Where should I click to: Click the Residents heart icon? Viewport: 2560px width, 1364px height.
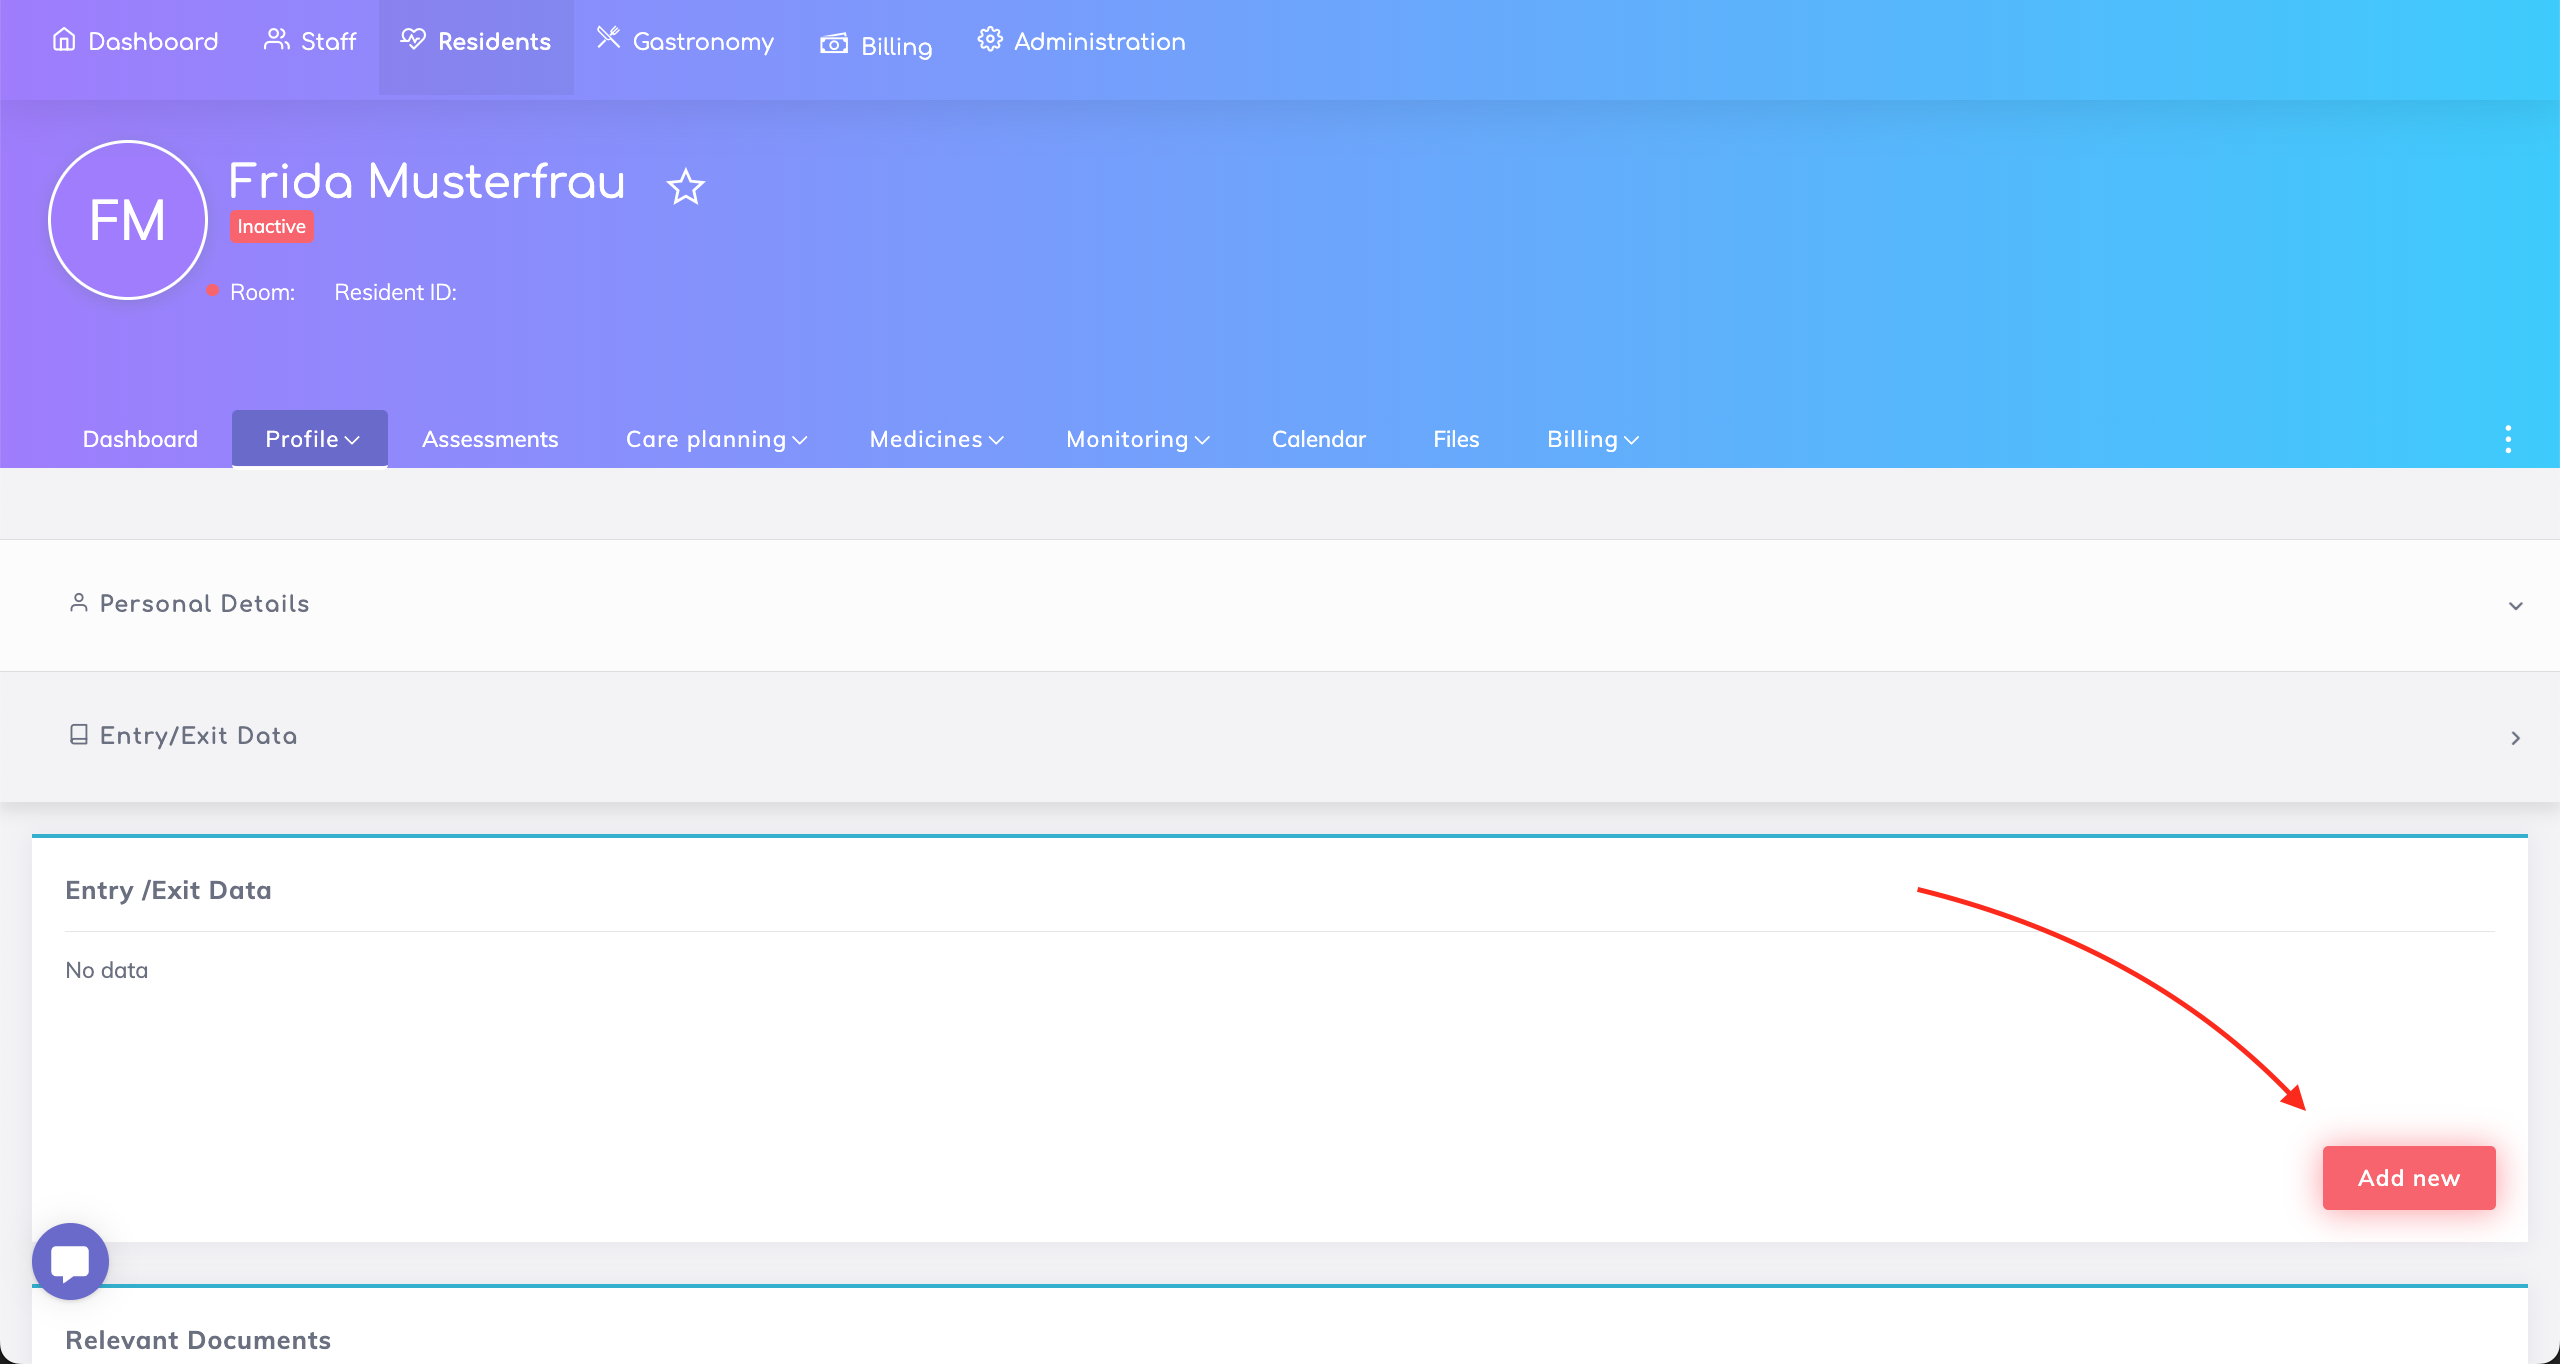(x=413, y=40)
